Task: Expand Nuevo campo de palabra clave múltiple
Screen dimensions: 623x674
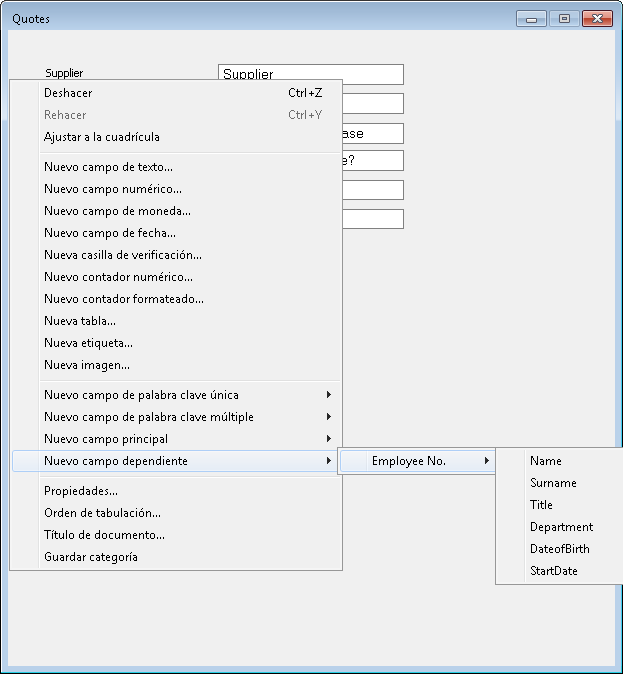Action: click(176, 417)
